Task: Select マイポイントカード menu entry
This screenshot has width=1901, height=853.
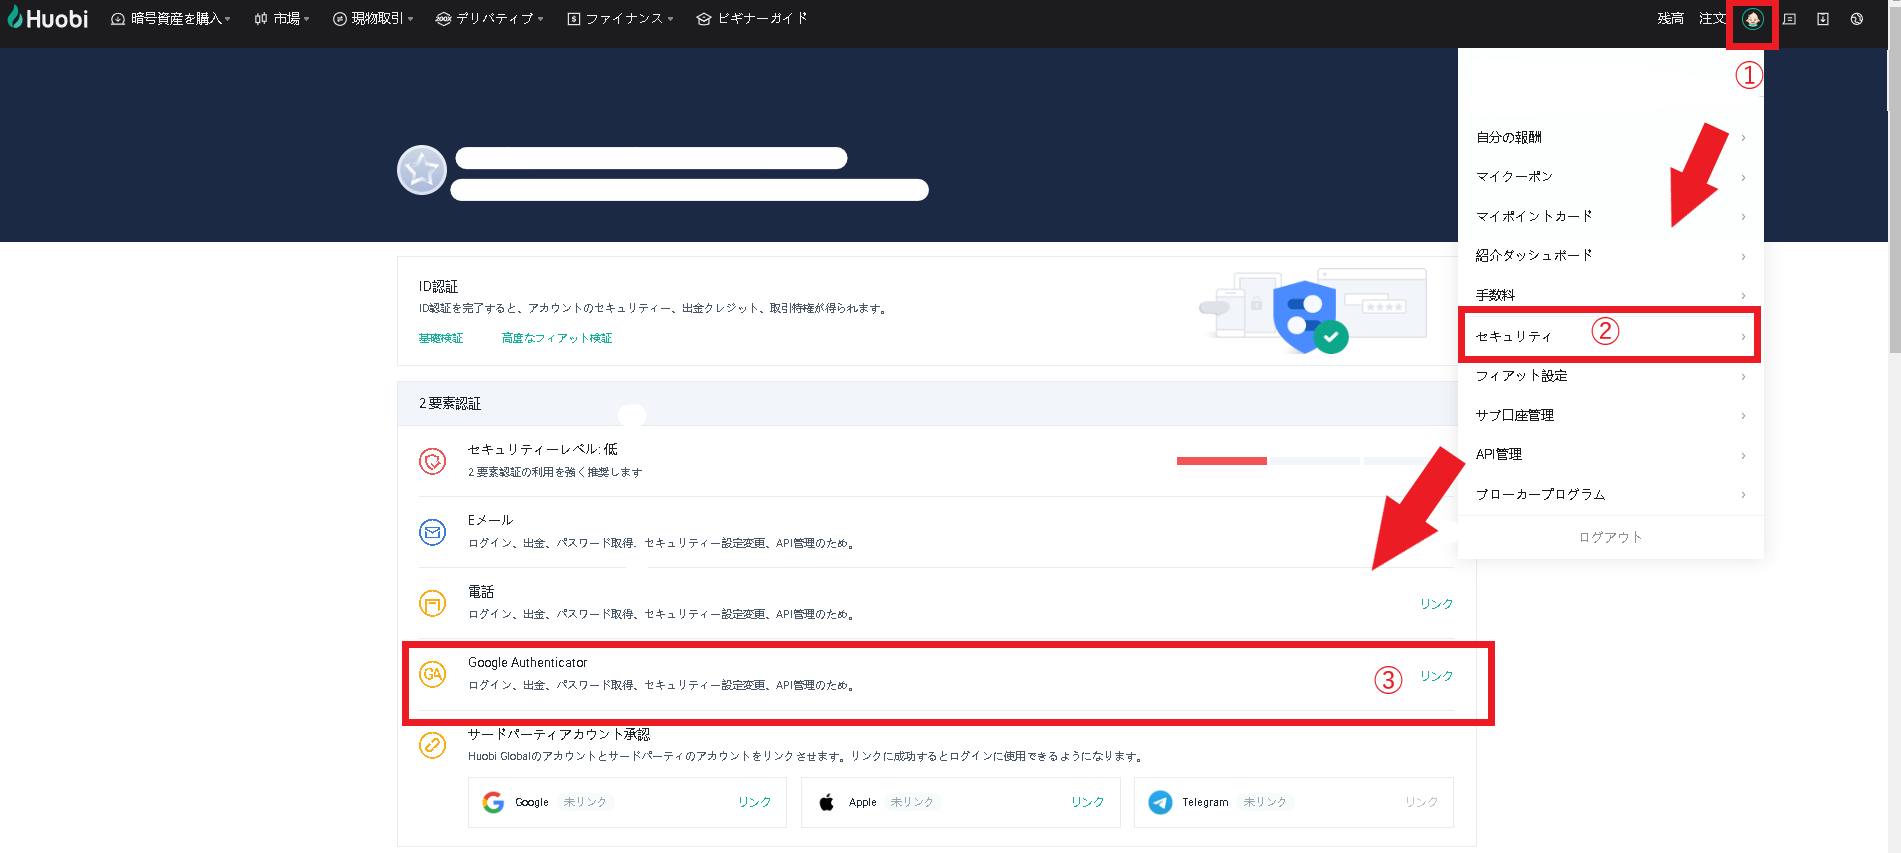Action: click(1610, 216)
